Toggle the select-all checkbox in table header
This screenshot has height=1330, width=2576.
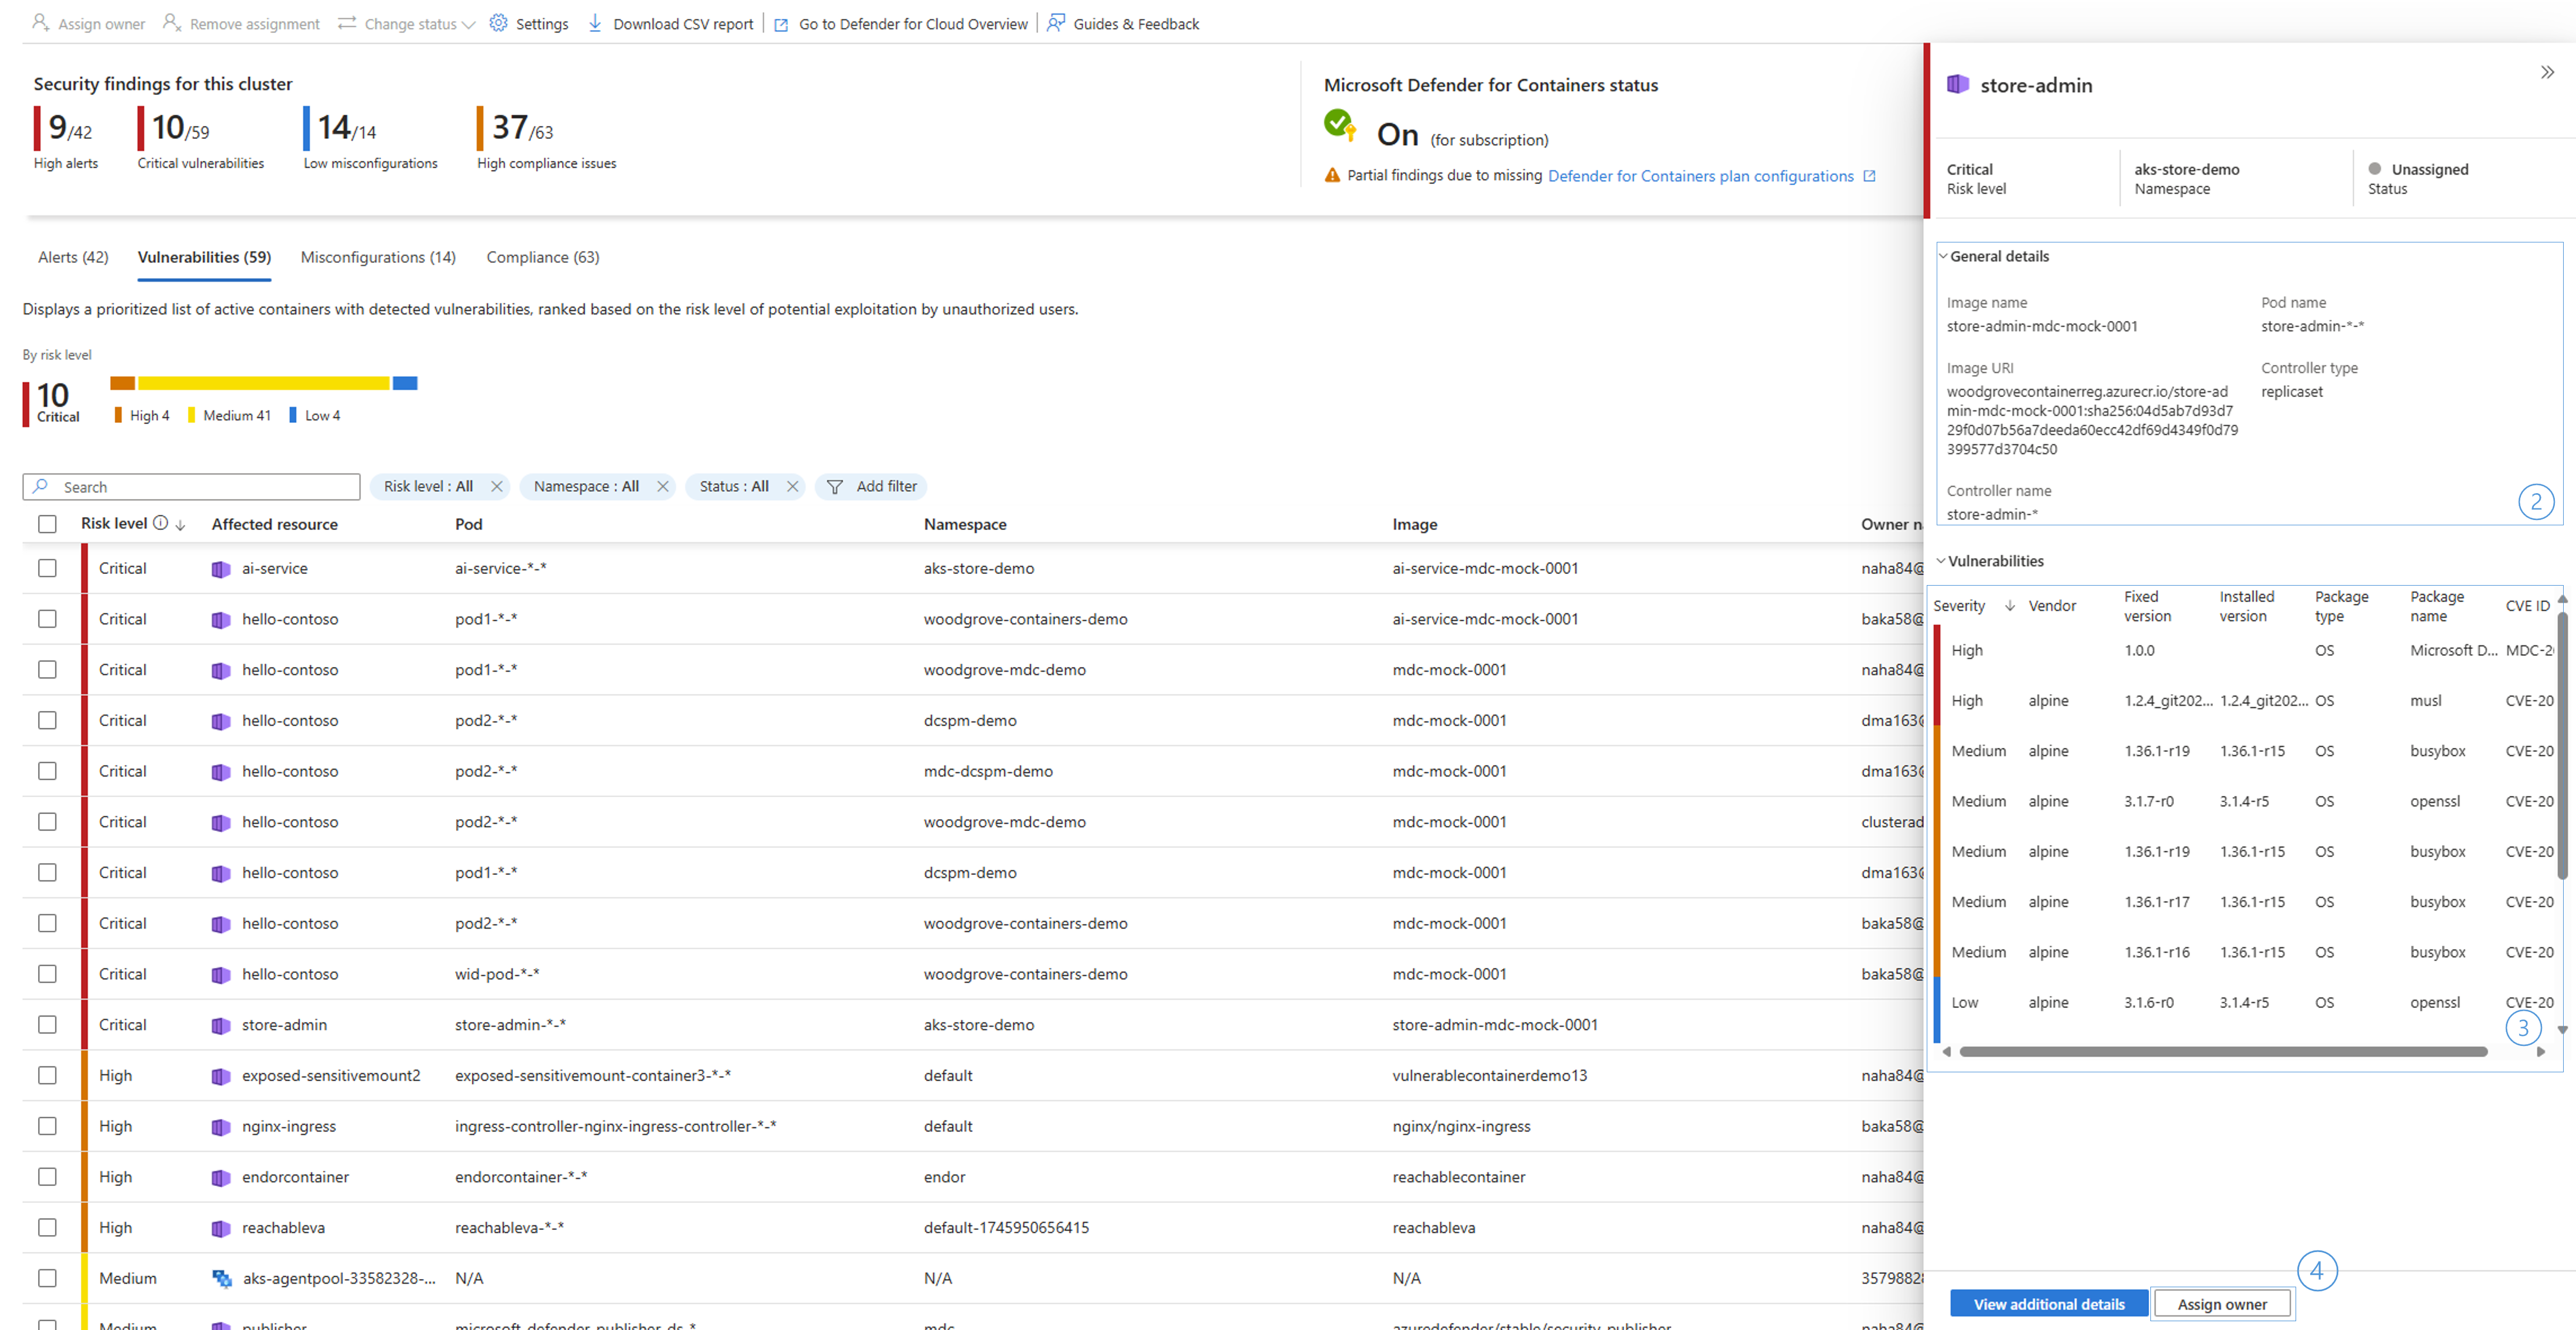click(47, 524)
